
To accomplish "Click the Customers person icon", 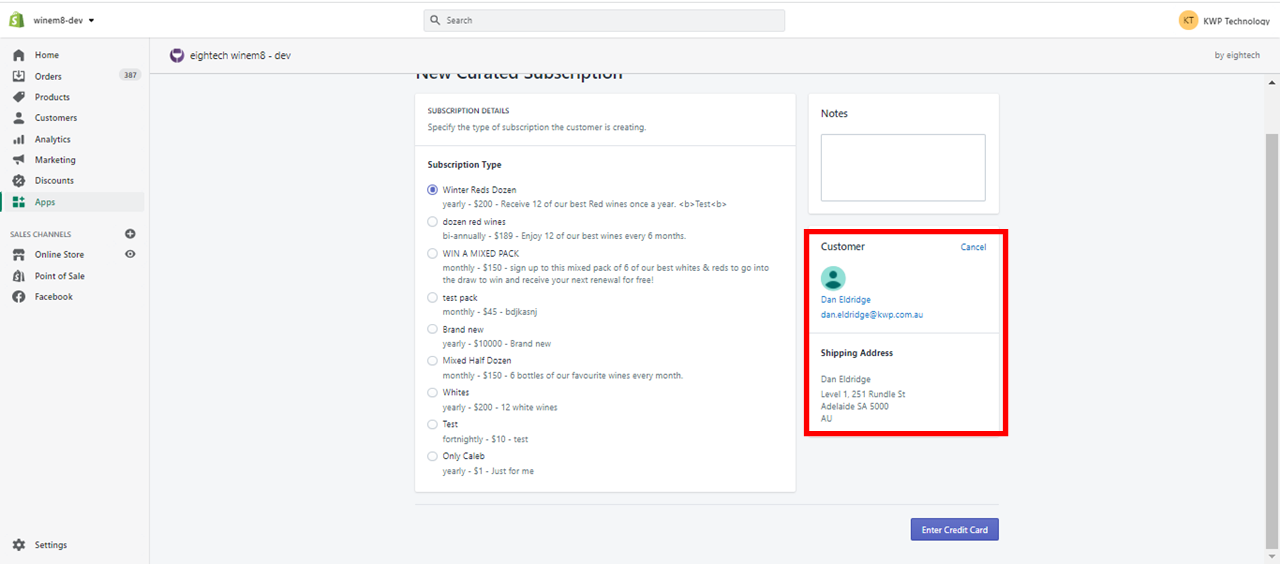I will tap(18, 118).
